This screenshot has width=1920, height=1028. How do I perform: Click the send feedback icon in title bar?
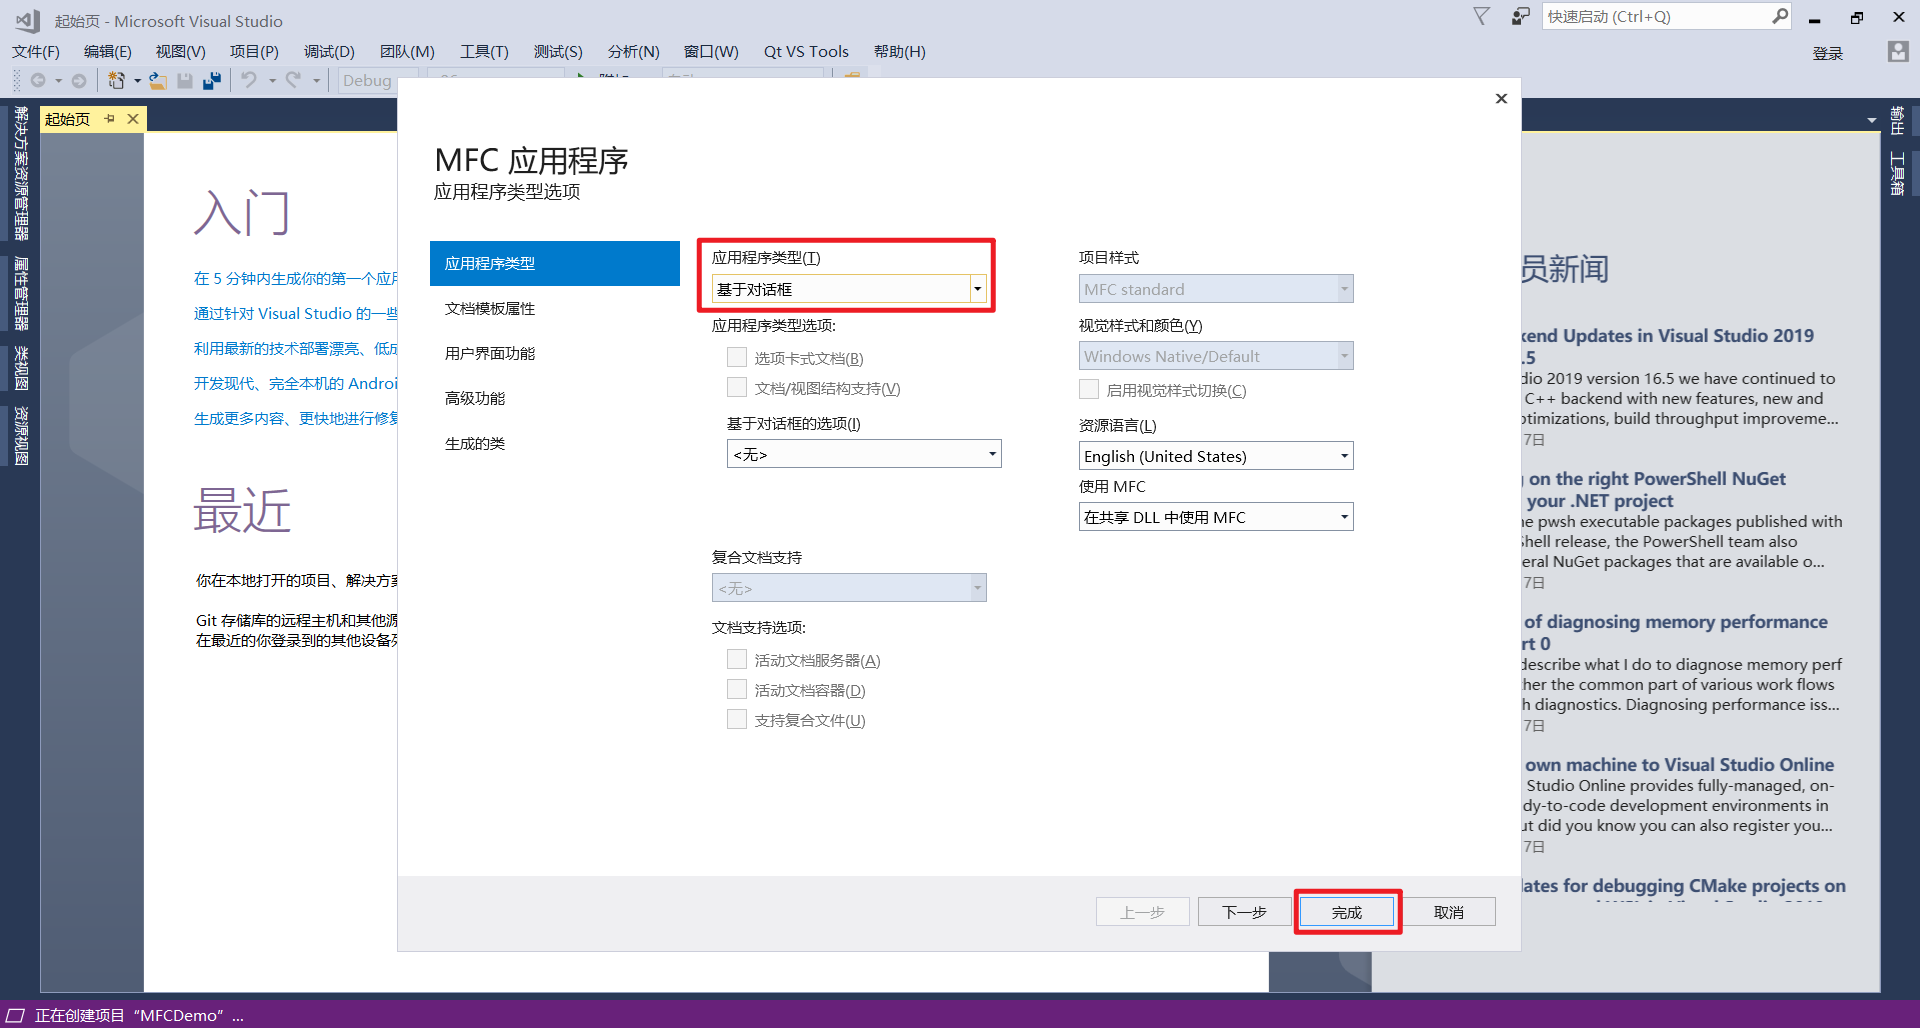point(1520,17)
